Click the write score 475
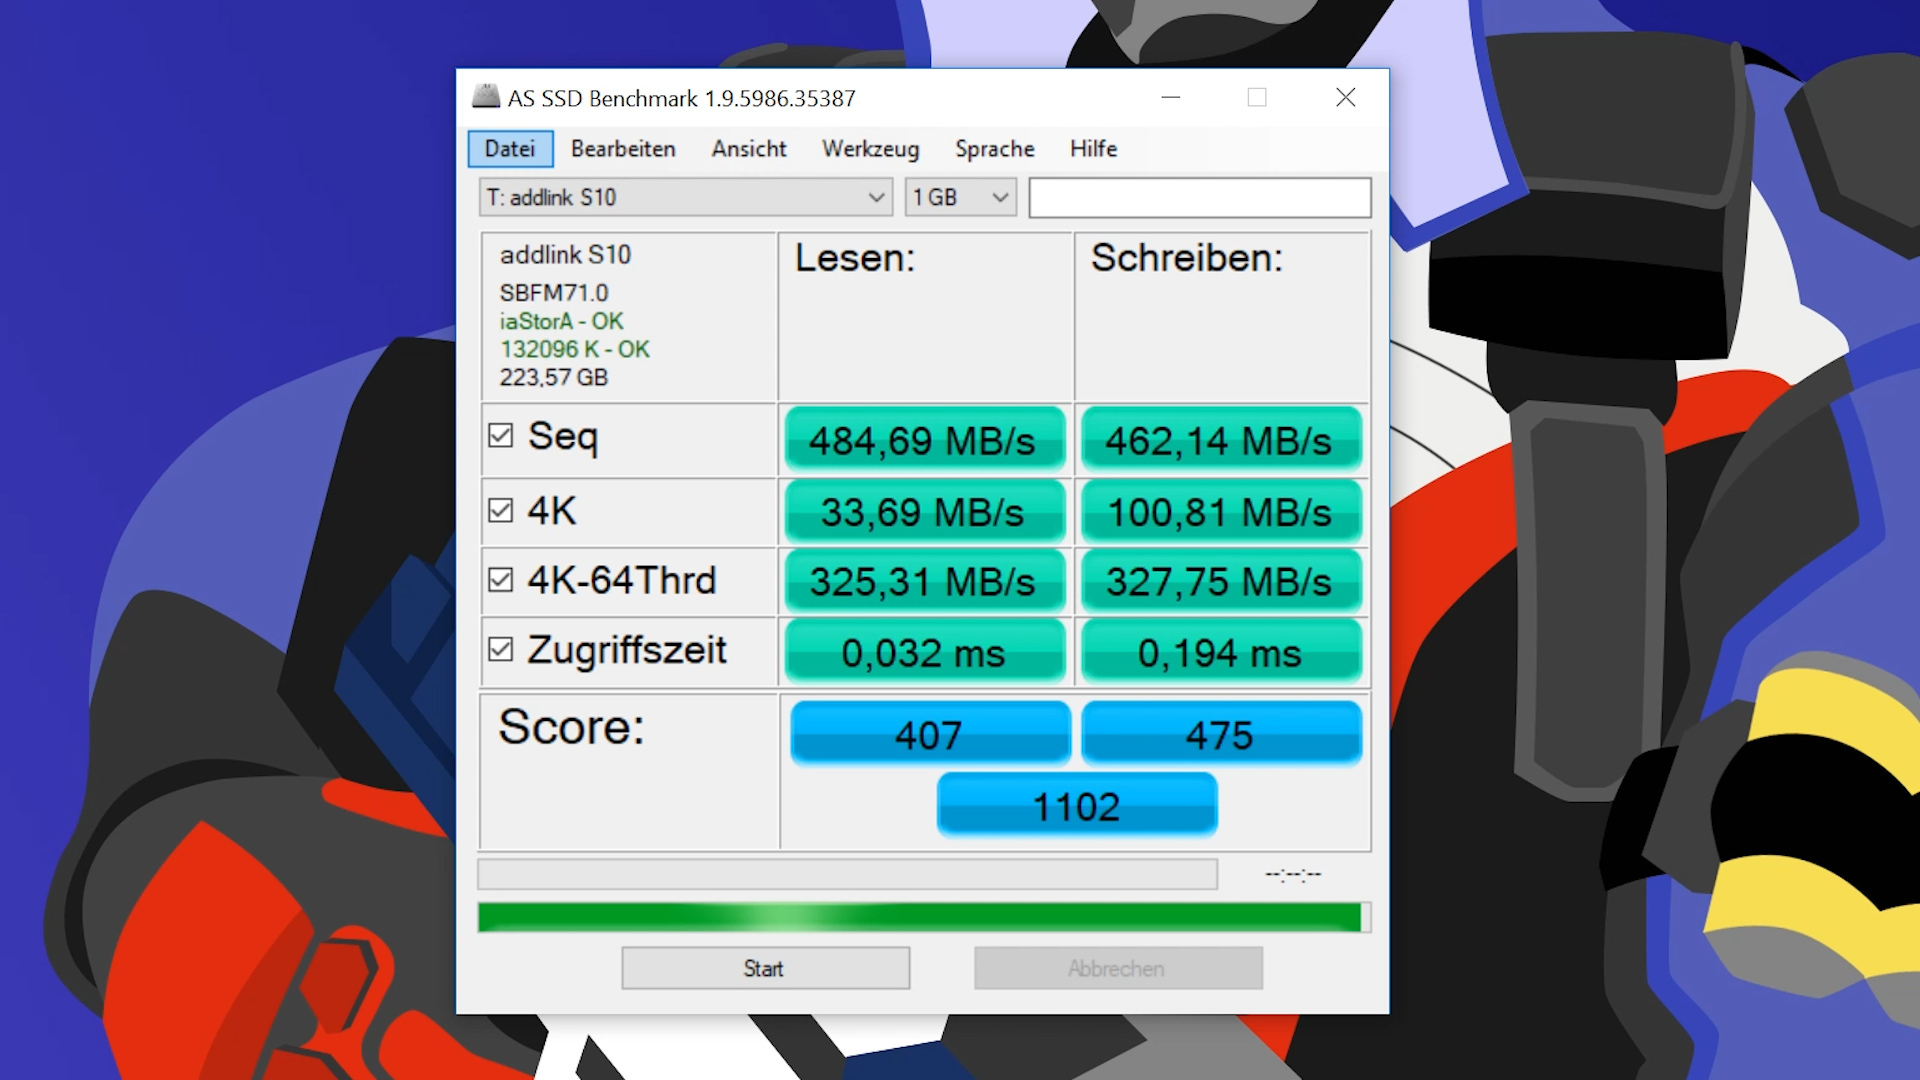This screenshot has width=1920, height=1080. tap(1221, 734)
